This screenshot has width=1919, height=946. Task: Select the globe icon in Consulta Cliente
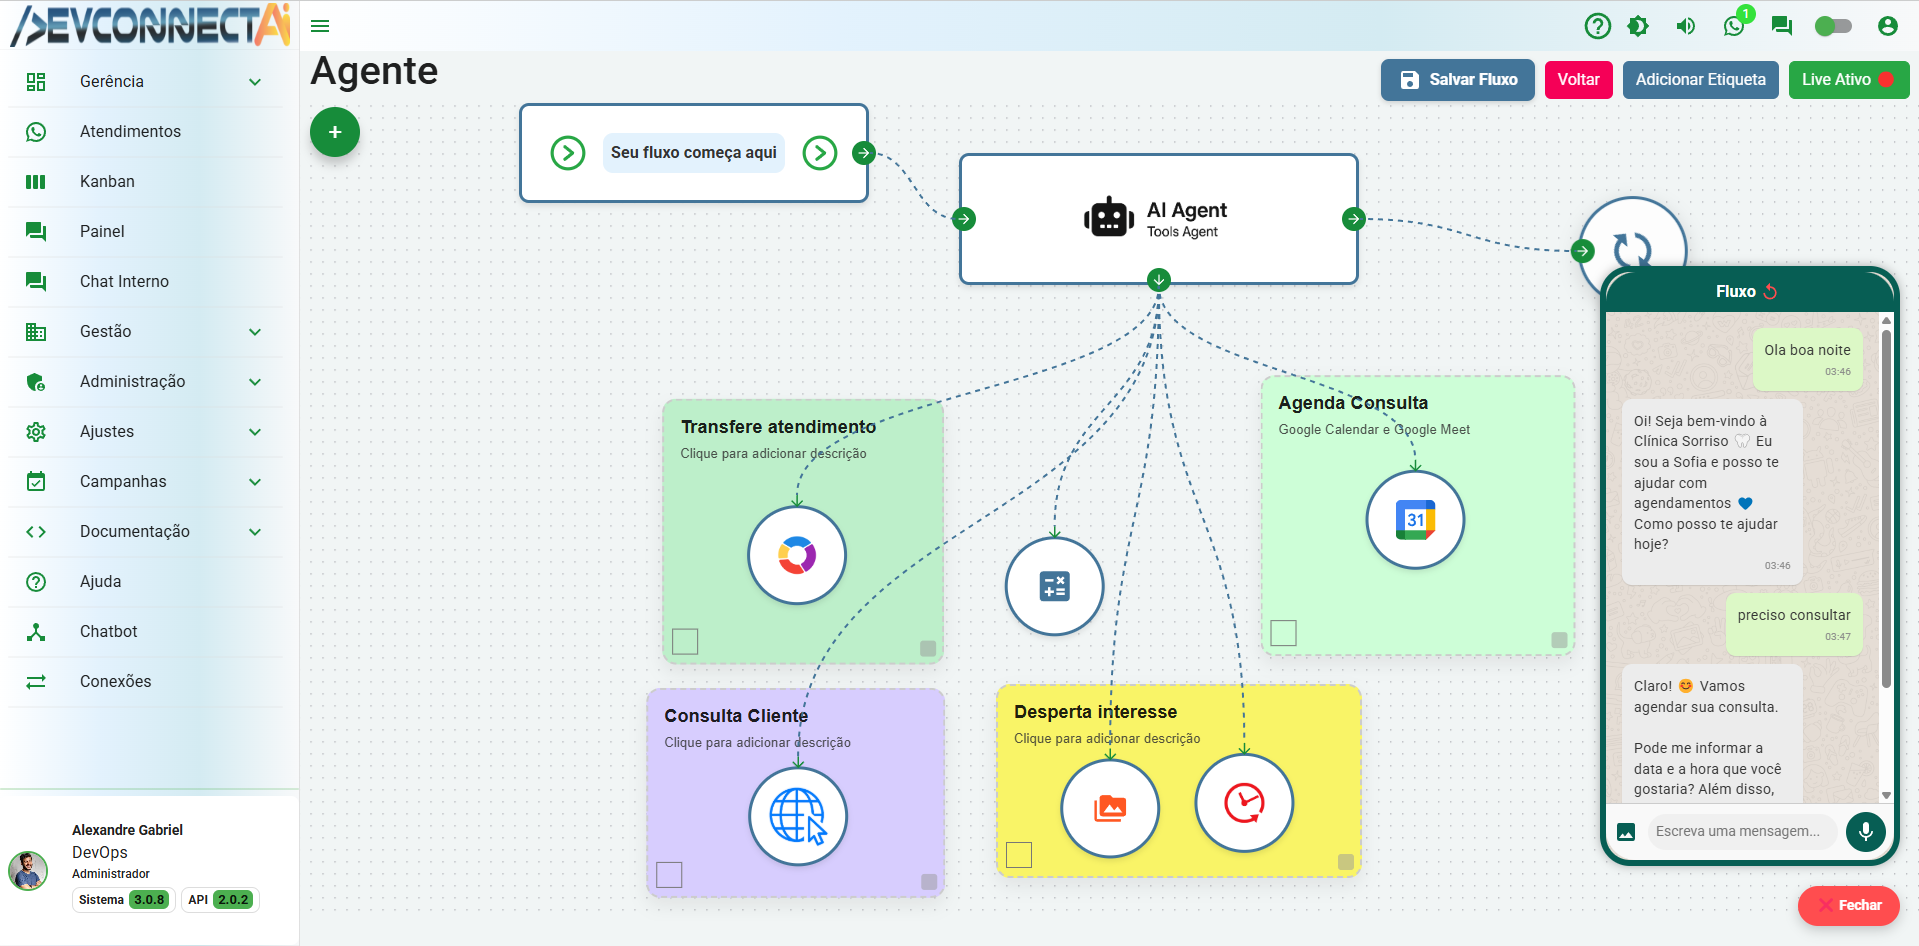797,816
